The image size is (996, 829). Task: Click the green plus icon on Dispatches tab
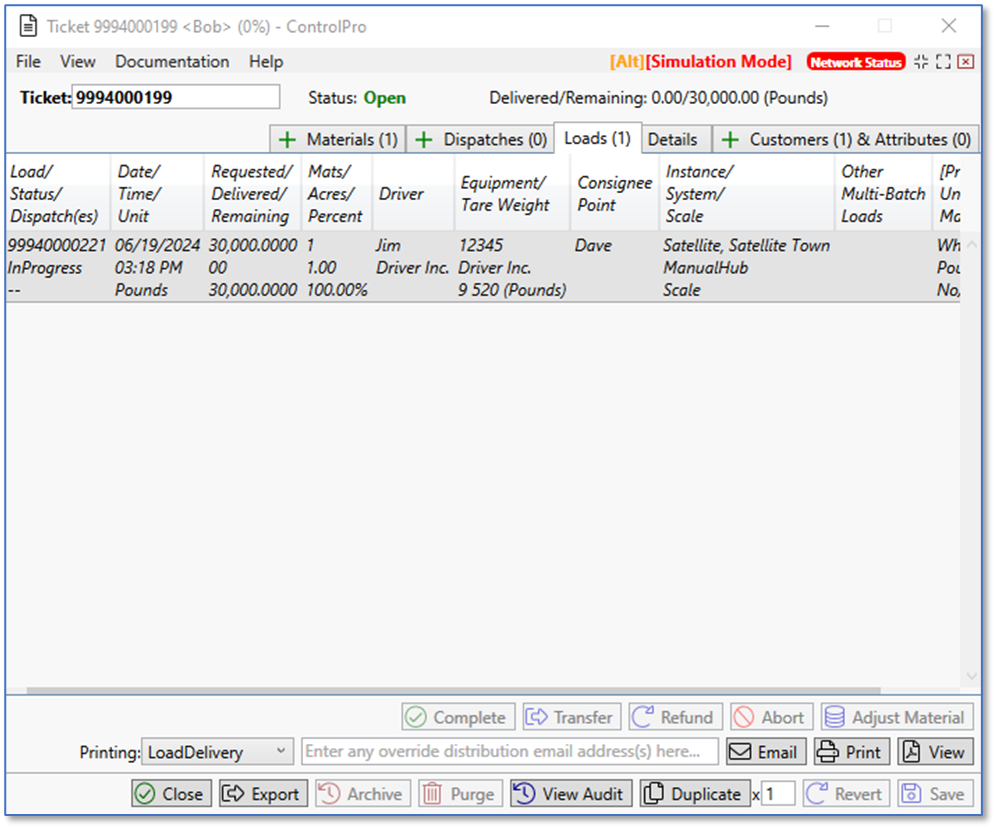click(x=424, y=140)
